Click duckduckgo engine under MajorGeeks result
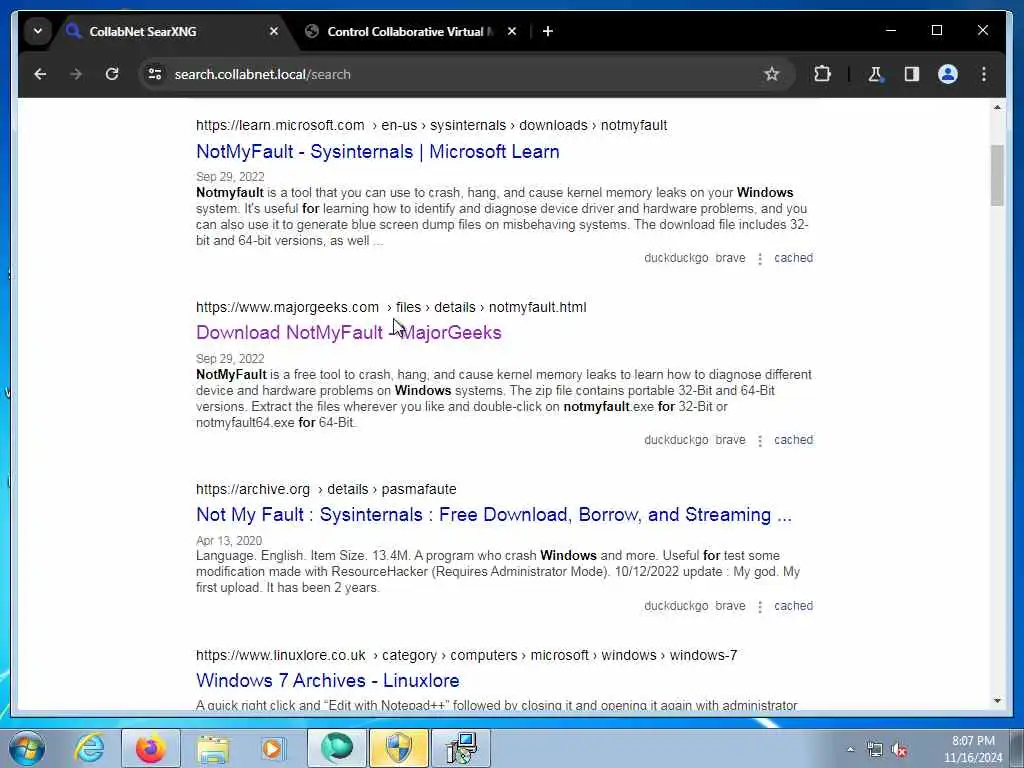The width and height of the screenshot is (1024, 768). click(x=676, y=440)
